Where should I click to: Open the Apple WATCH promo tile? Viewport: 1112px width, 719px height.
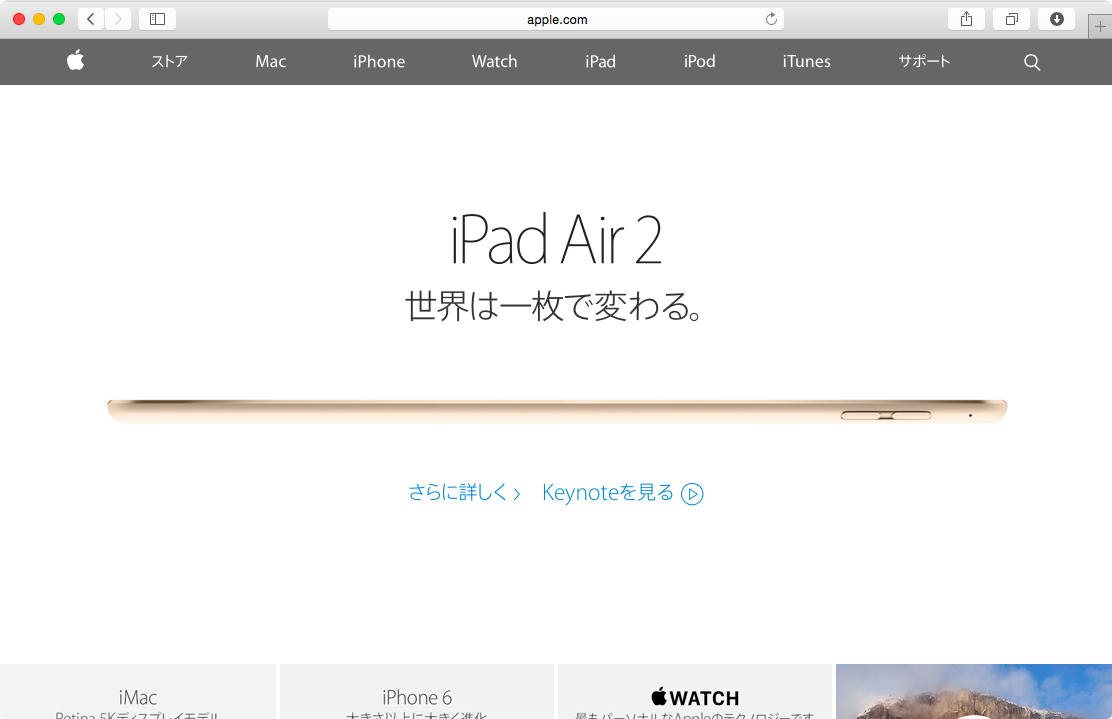(x=695, y=691)
